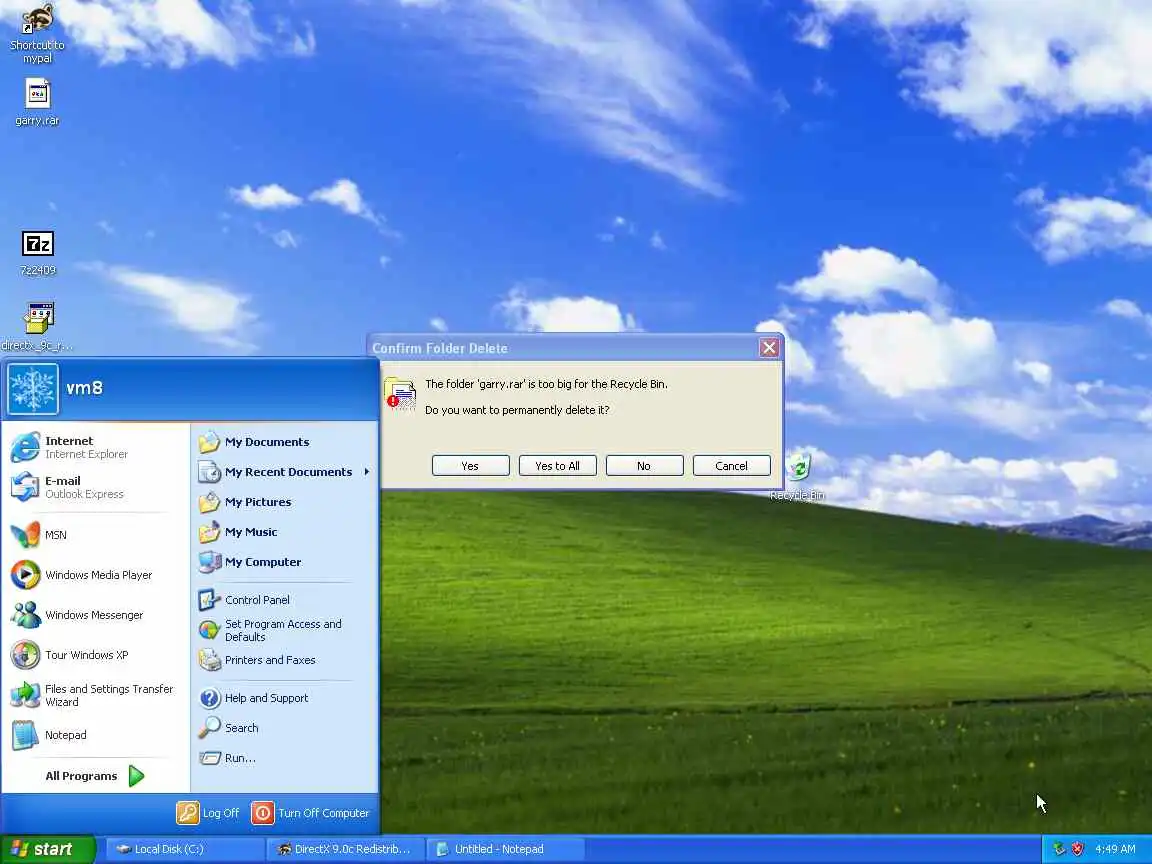This screenshot has height=864, width=1152.
Task: Open Outlook Express E-mail entry
Action: tap(96, 487)
